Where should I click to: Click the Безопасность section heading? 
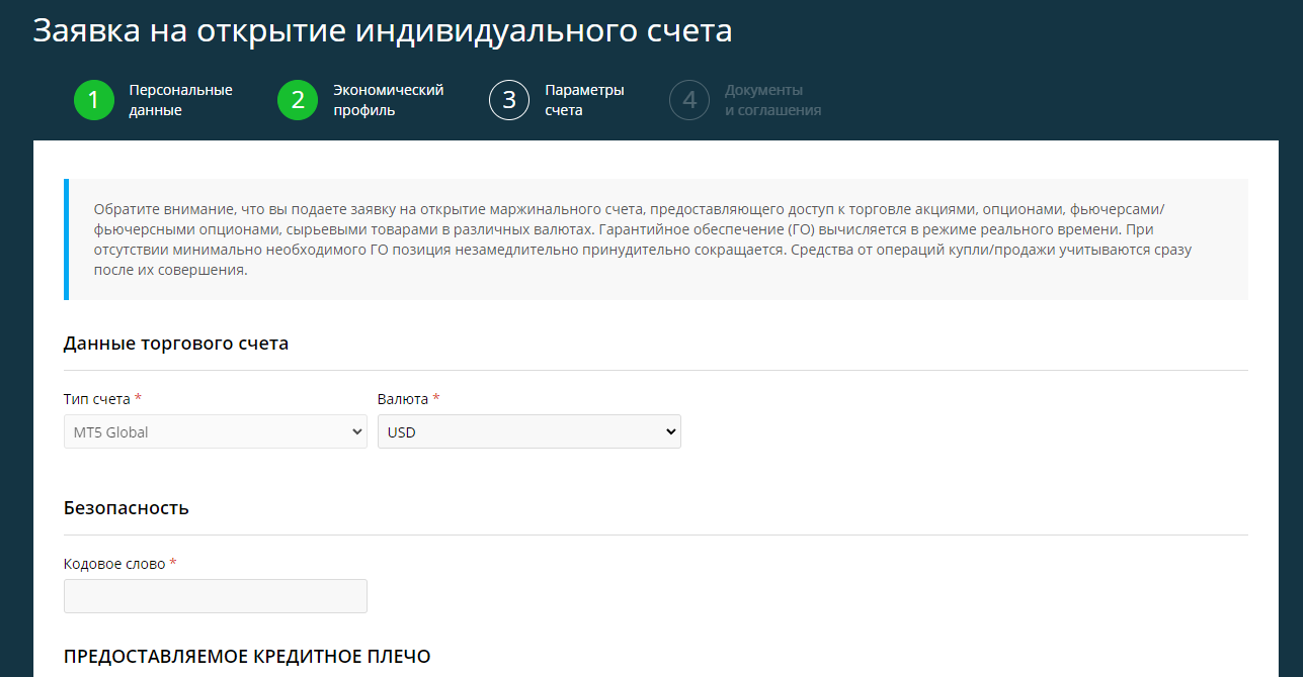pyautogui.click(x=126, y=508)
